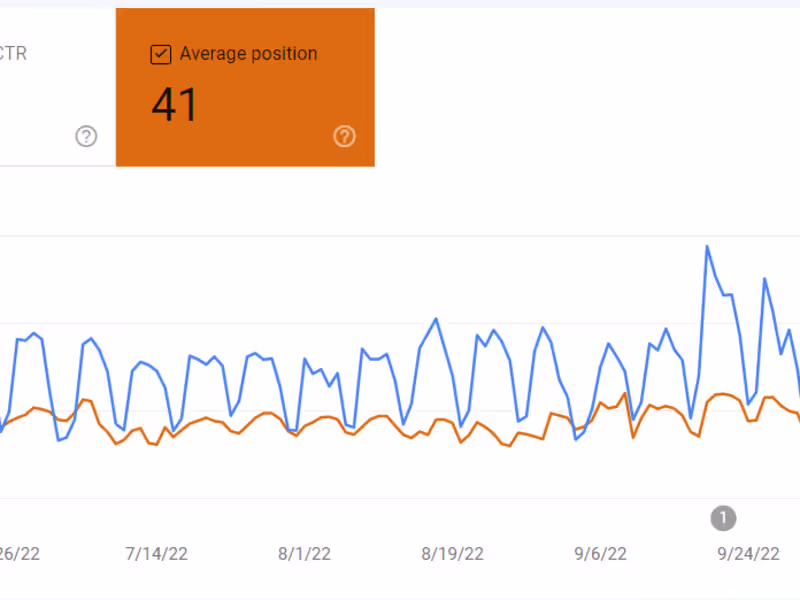Click the 8/1/22 date axis label
The width and height of the screenshot is (800, 600).
(x=303, y=553)
